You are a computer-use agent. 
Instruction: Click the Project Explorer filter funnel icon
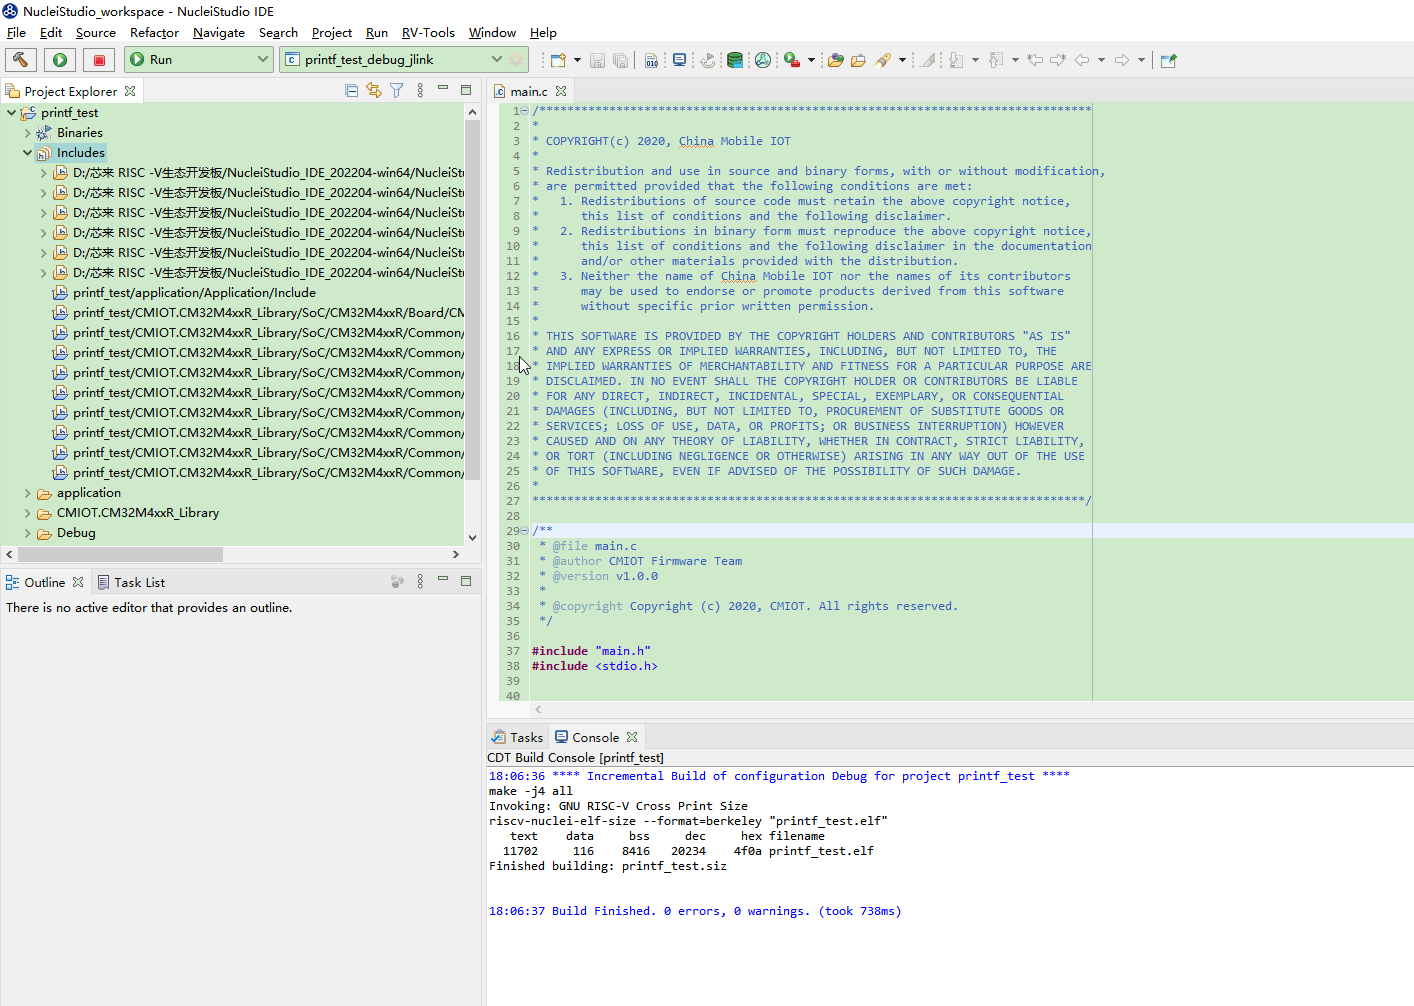397,91
